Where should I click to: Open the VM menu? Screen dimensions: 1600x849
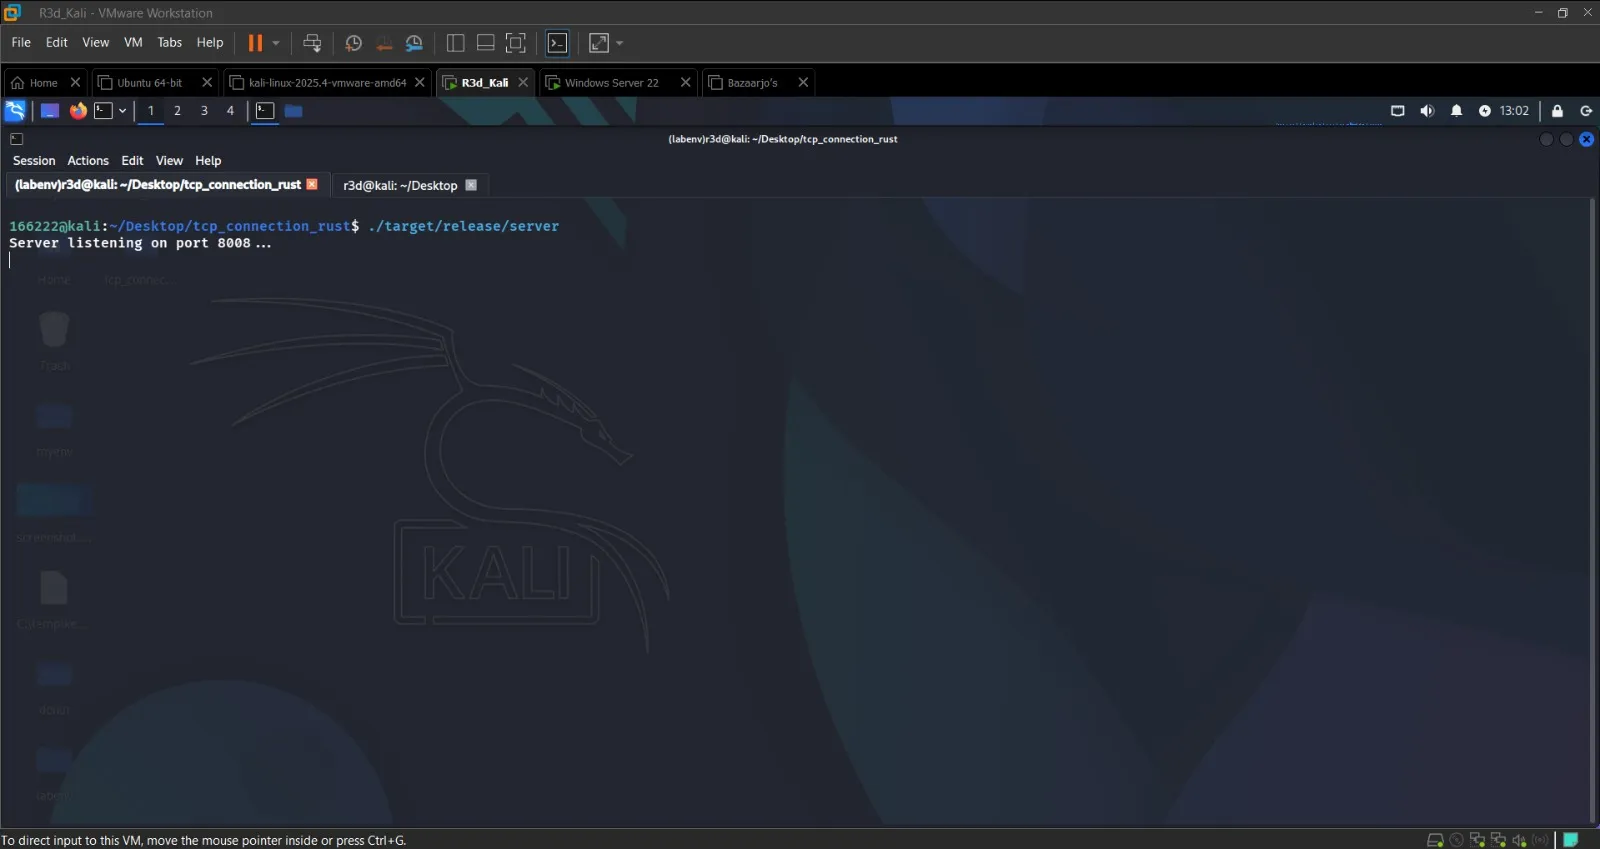(x=133, y=43)
